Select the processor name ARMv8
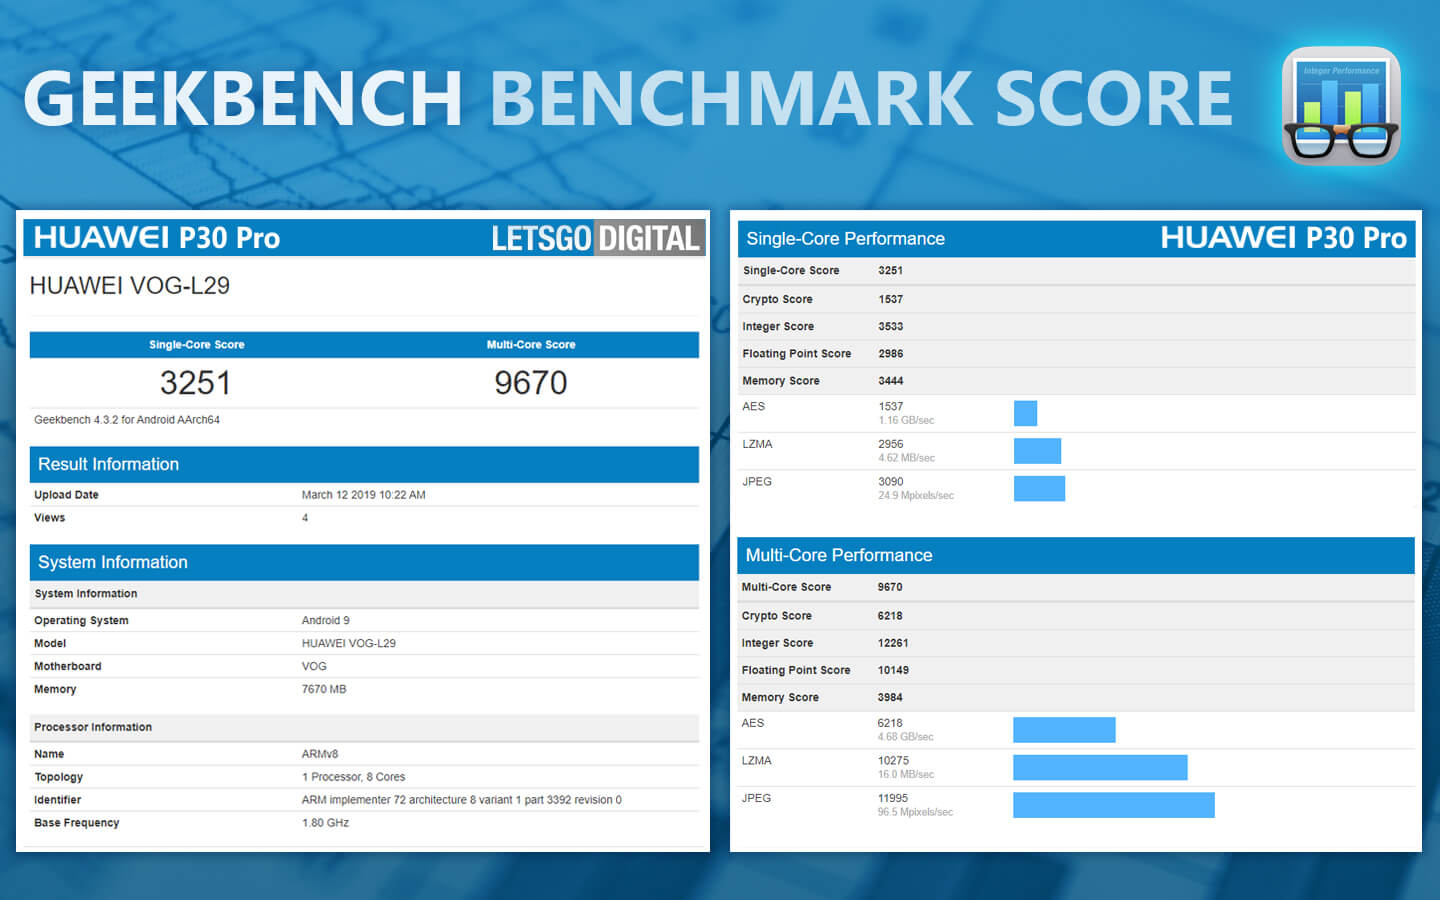1440x900 pixels. [x=320, y=755]
